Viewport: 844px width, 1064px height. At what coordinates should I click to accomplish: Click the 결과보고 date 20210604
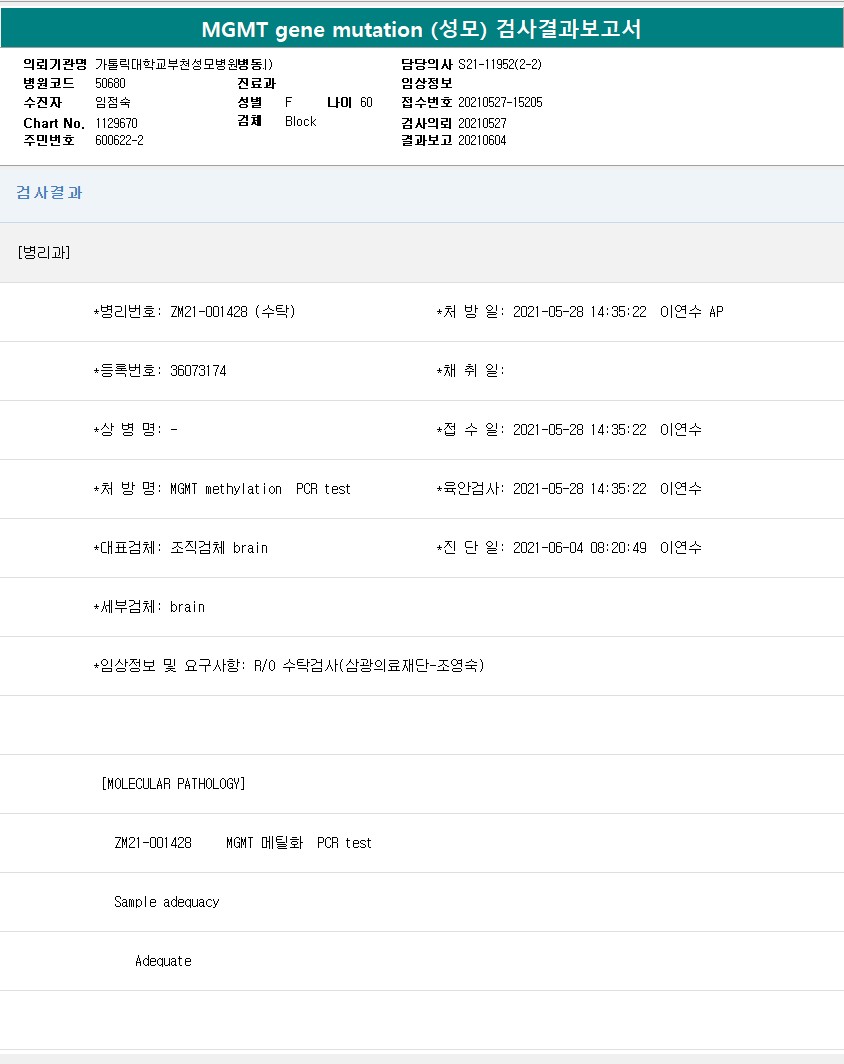(482, 141)
